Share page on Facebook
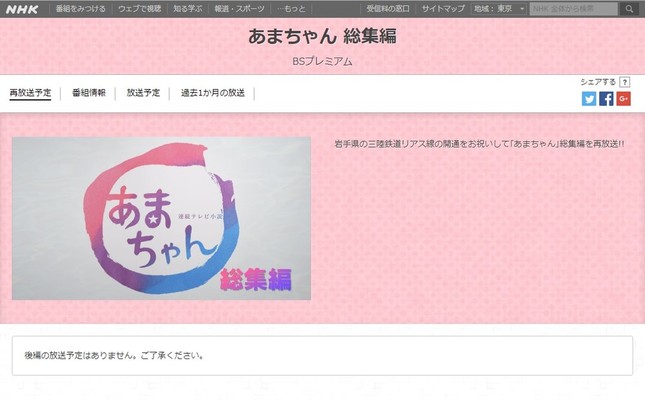 pos(606,99)
